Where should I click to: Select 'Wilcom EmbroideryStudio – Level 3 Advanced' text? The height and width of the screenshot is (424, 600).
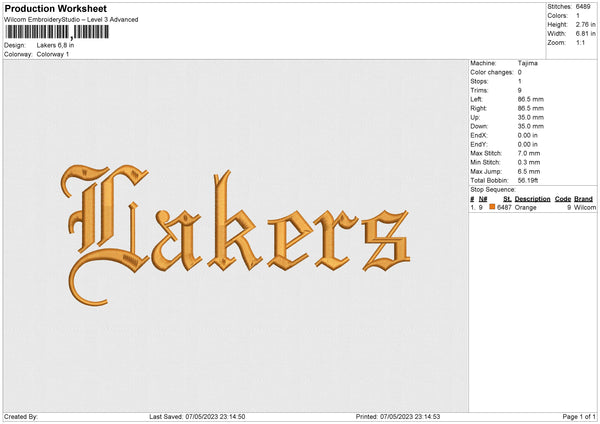71,20
